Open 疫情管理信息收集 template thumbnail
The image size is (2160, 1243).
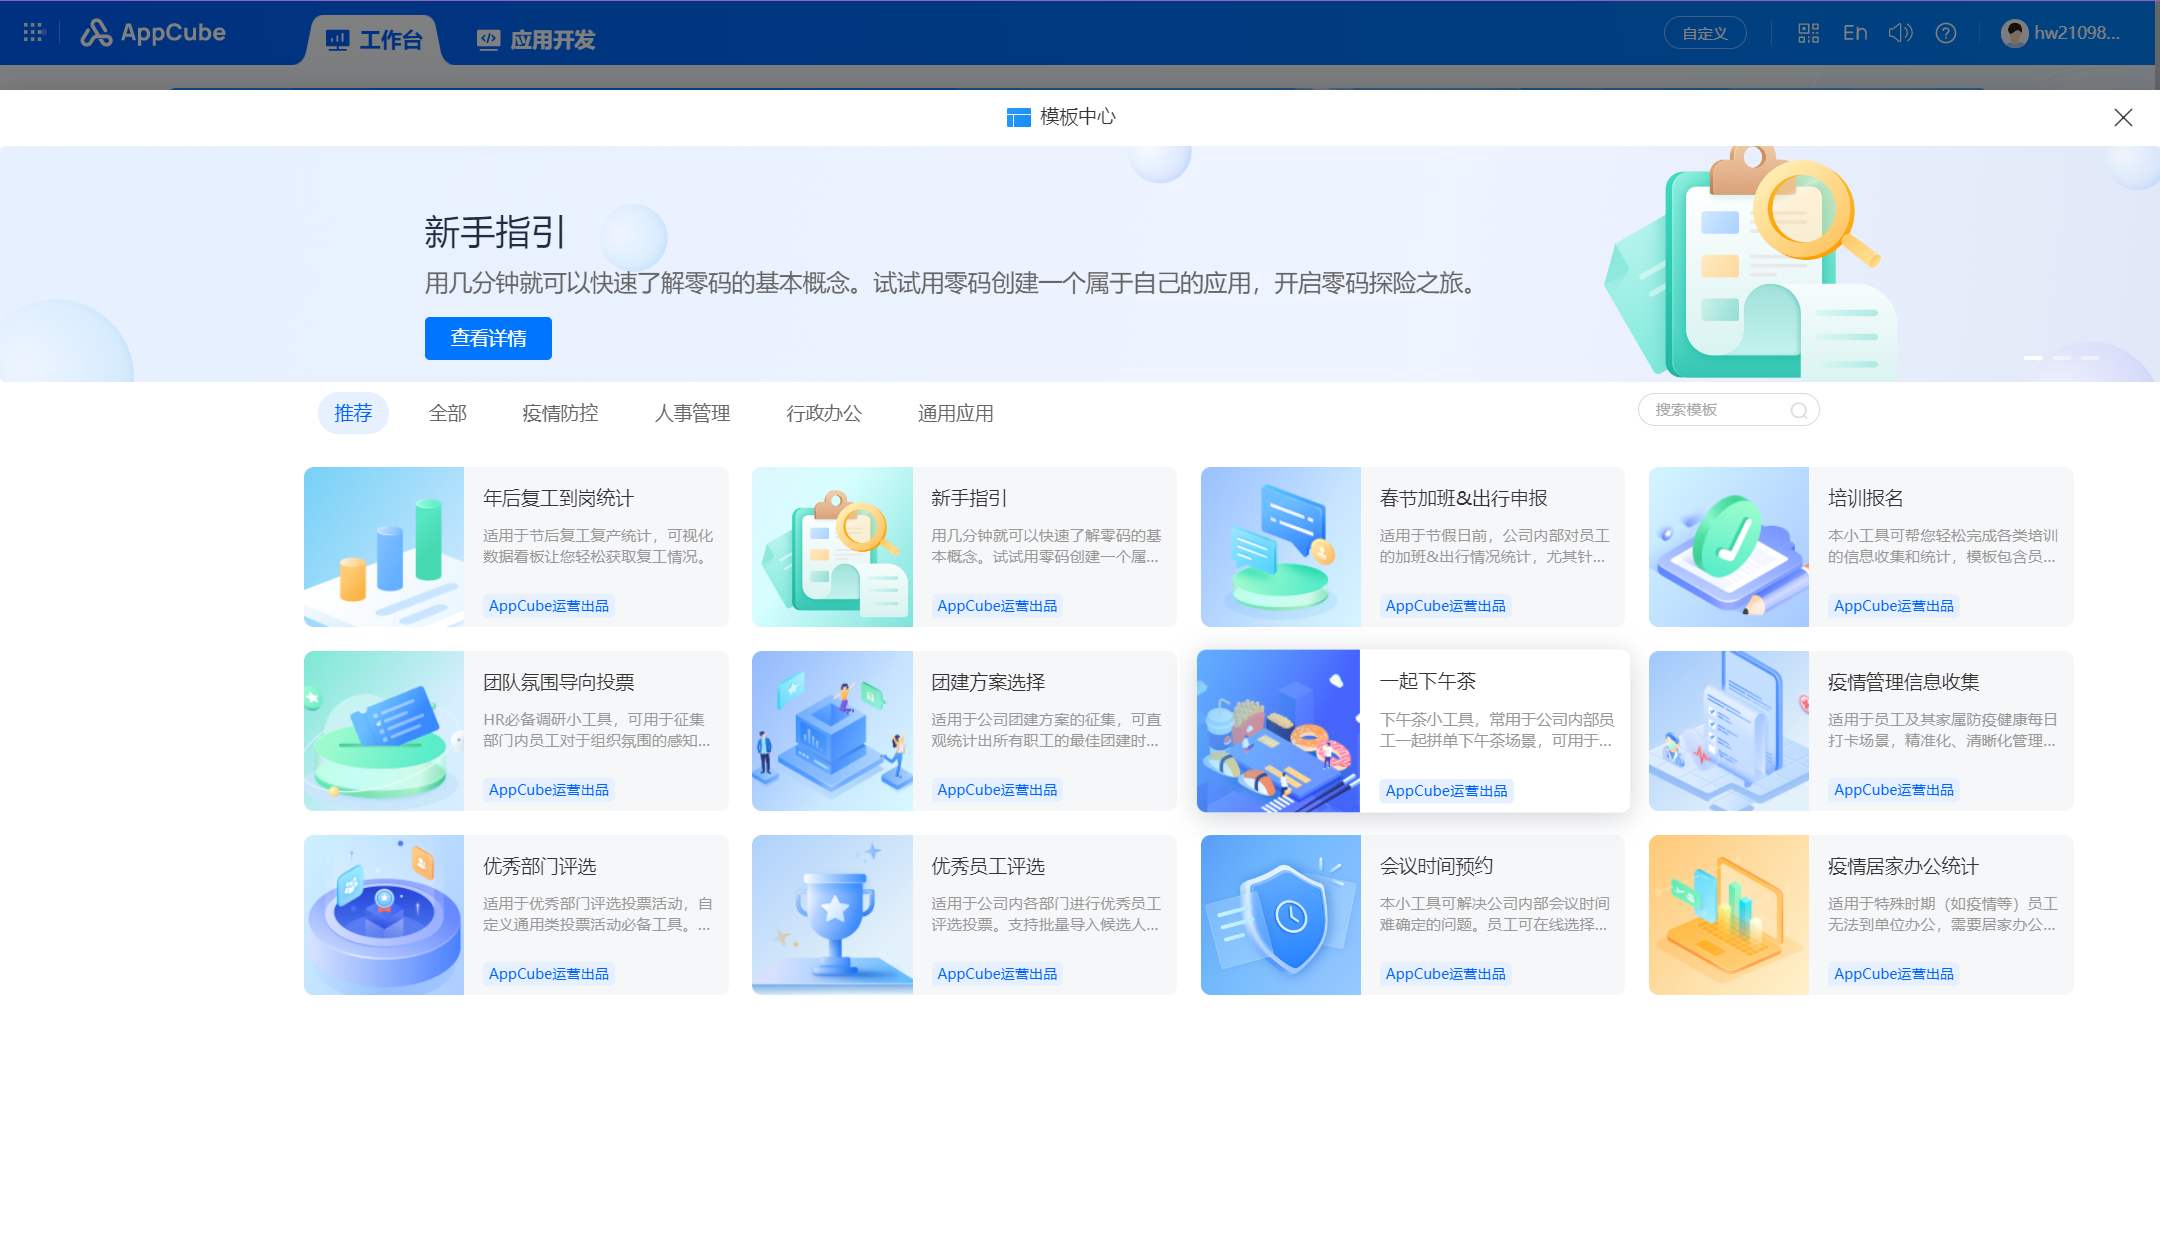tap(1729, 731)
